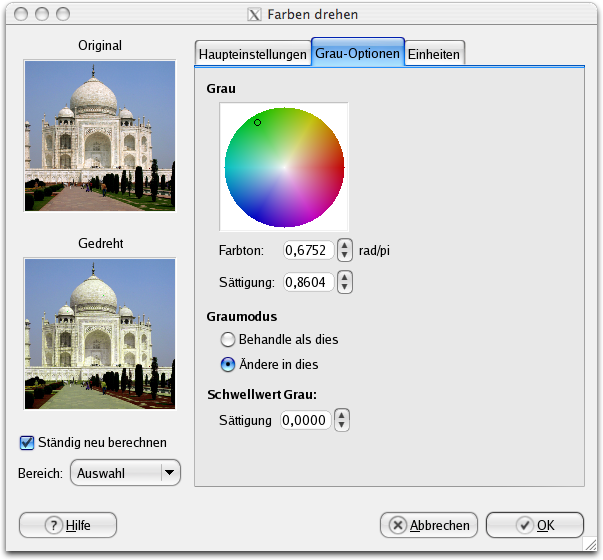Increase Grau Sättigung 0,8604 with the up arrow
Viewport: 603px width, 560px height.
tap(345, 277)
